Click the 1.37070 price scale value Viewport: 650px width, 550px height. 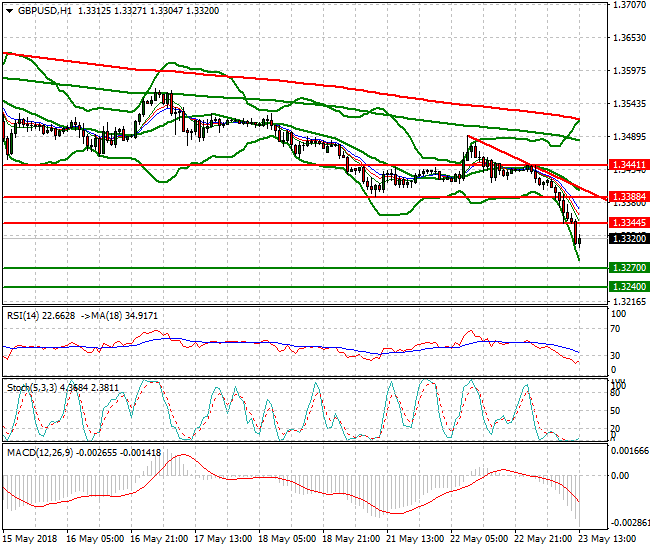coord(630,5)
